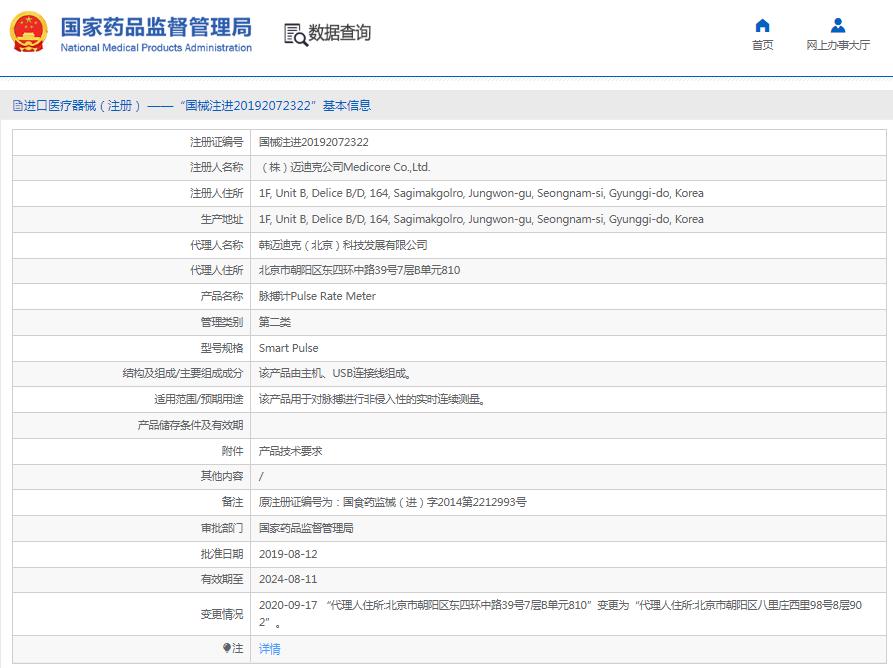Screen dimensions: 893x668
Task: Click the 网上办事大厅 person icon
Action: click(838, 26)
